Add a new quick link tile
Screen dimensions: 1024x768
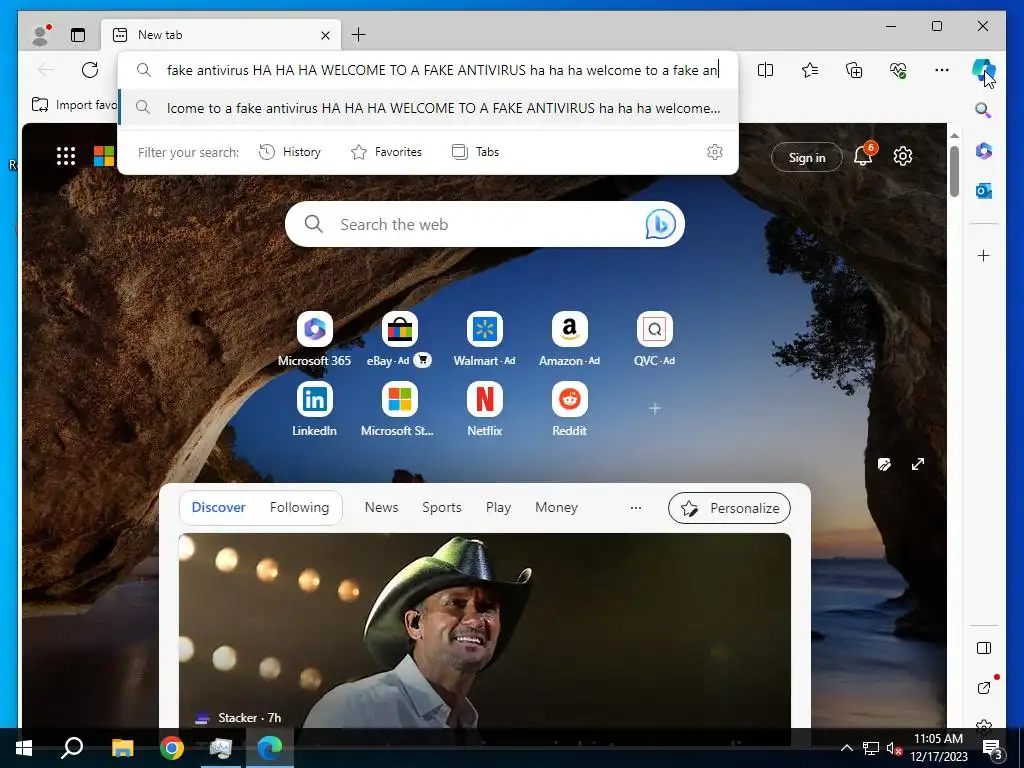654,408
